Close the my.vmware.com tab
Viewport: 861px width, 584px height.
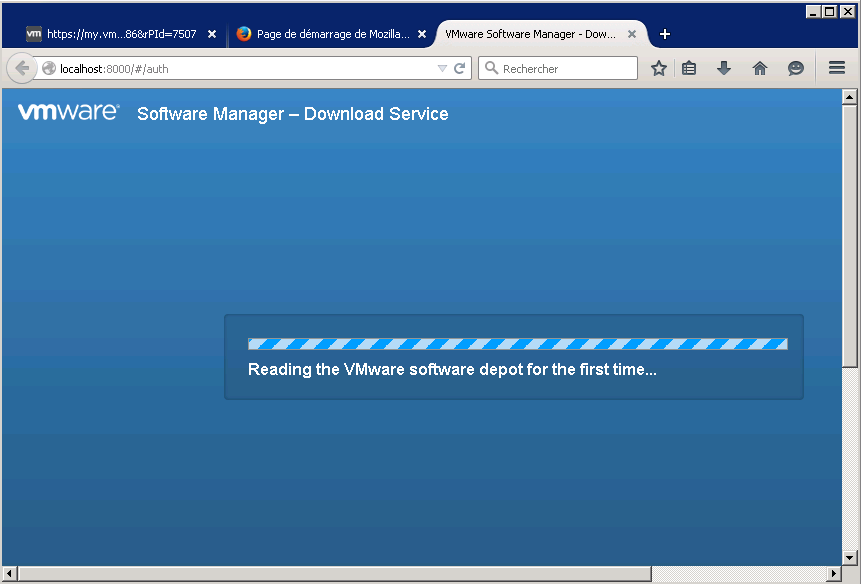212,34
